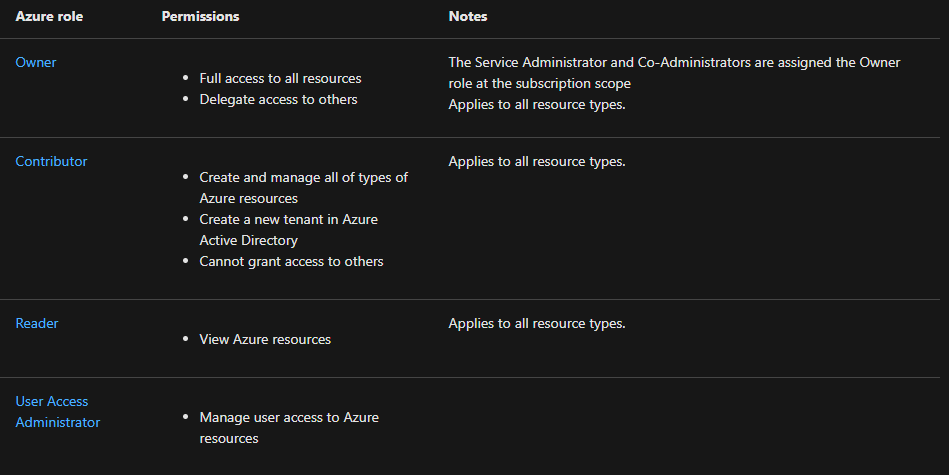This screenshot has width=949, height=475.
Task: Click the Service Administrator note in Owner row
Action: (x=674, y=62)
